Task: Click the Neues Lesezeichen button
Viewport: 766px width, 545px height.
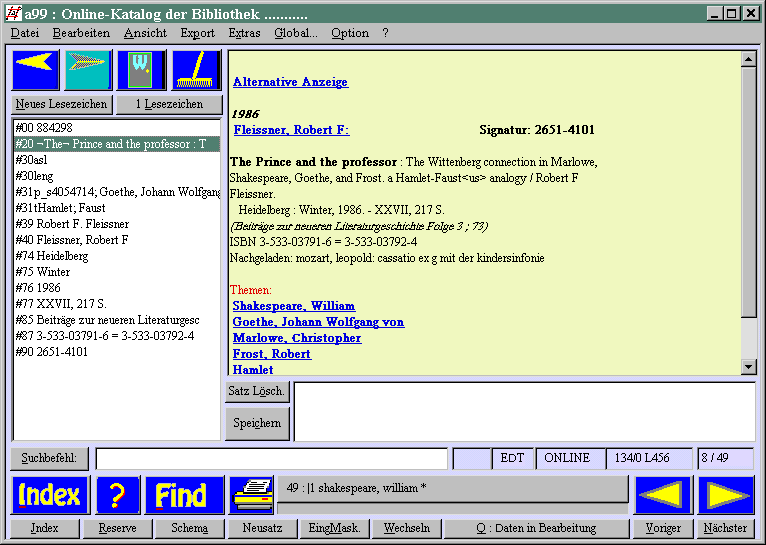Action: [62, 105]
